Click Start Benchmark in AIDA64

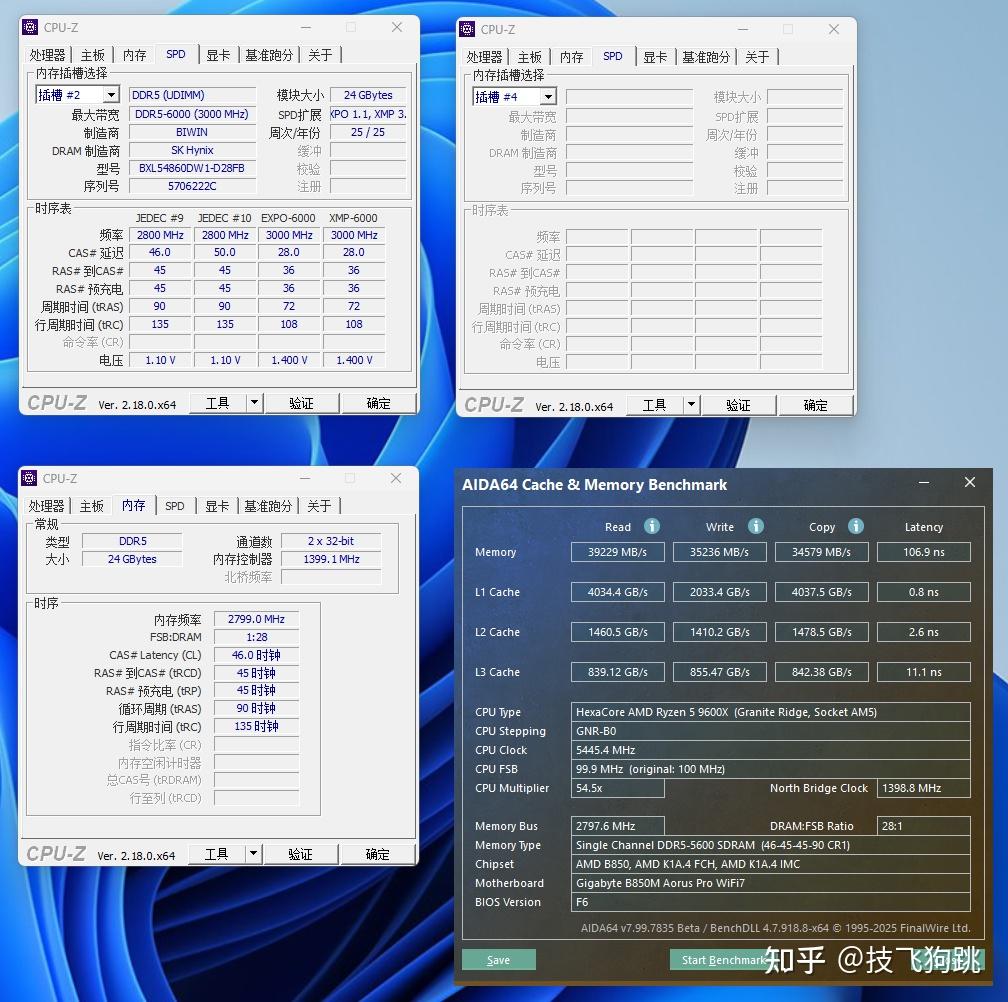pos(724,960)
